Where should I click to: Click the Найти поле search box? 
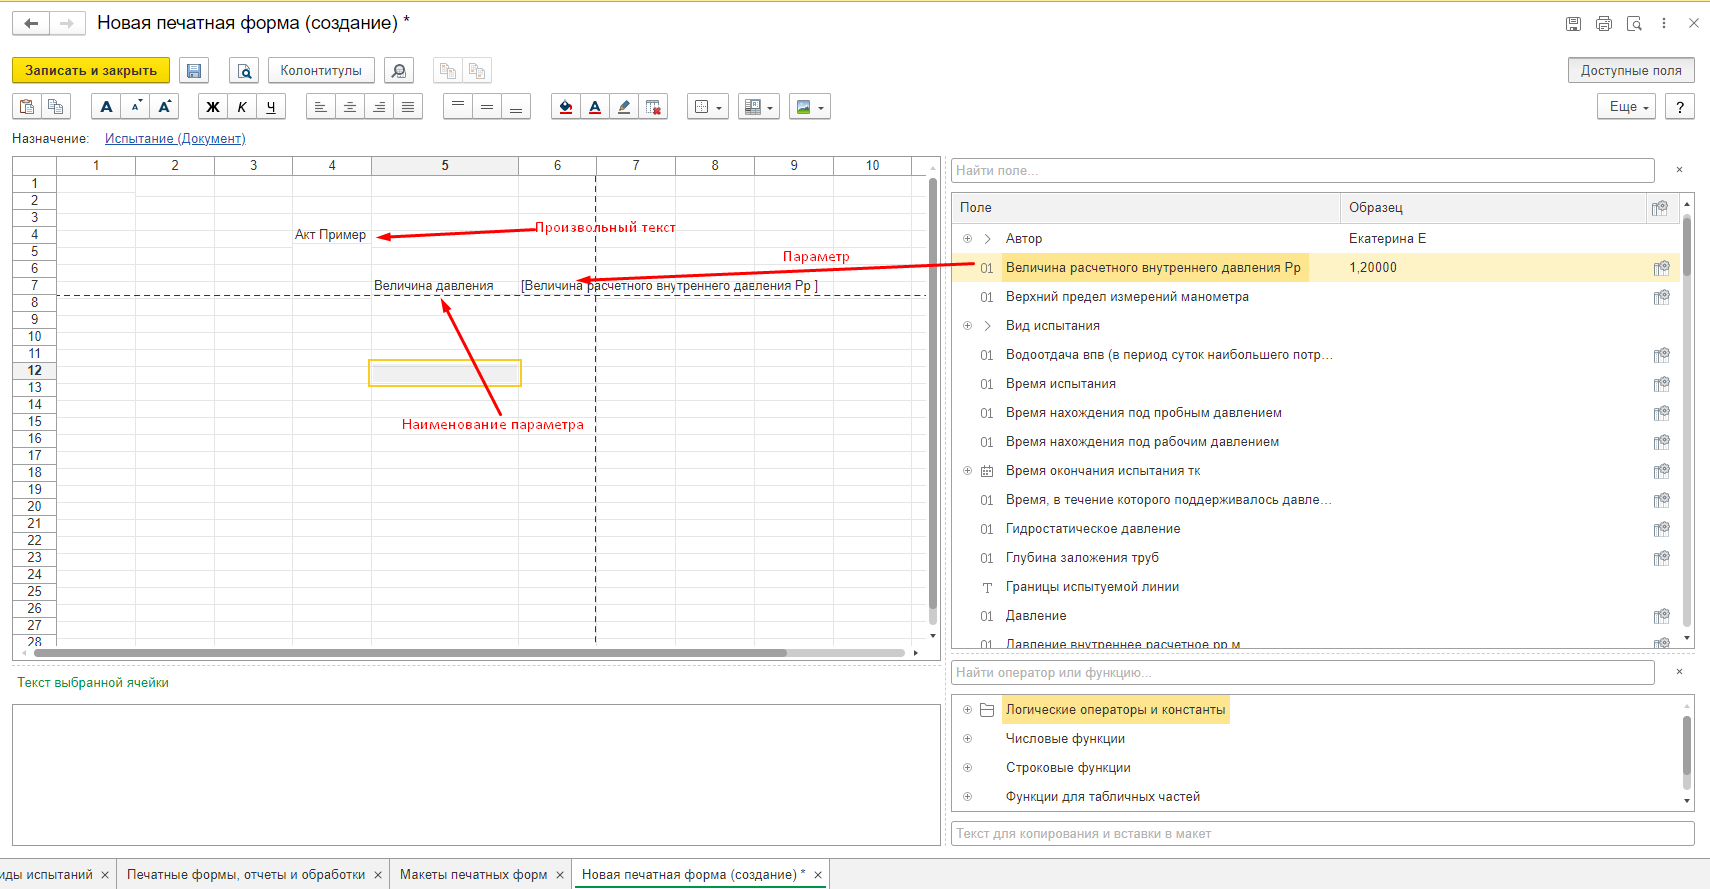pos(1302,171)
